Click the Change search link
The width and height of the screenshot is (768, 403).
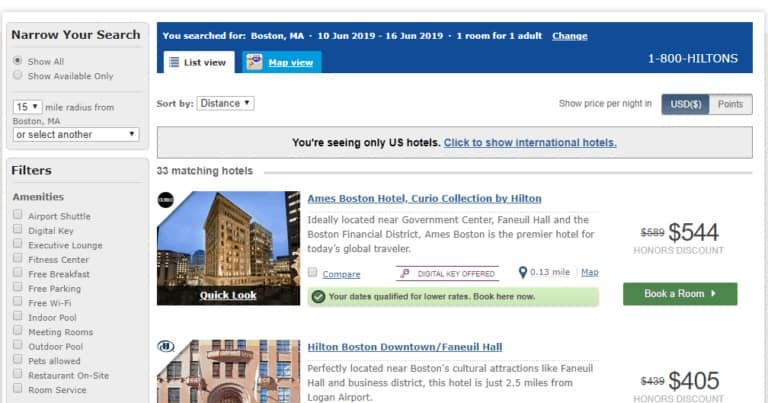[x=570, y=36]
